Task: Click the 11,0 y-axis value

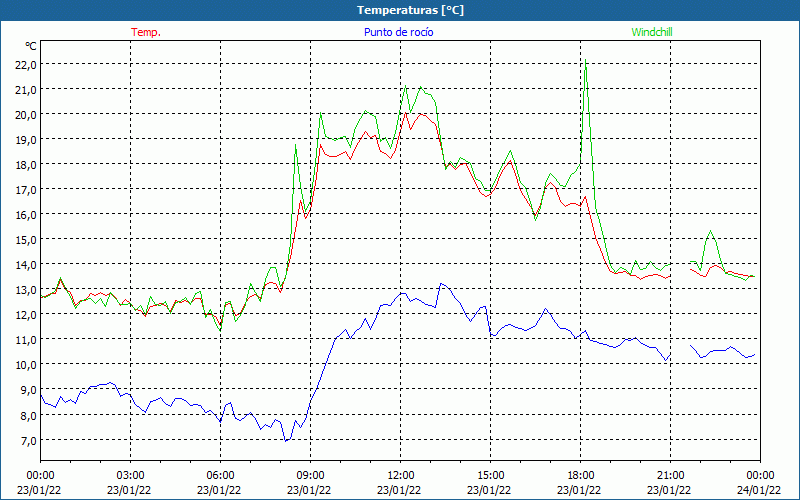Action: [27, 339]
